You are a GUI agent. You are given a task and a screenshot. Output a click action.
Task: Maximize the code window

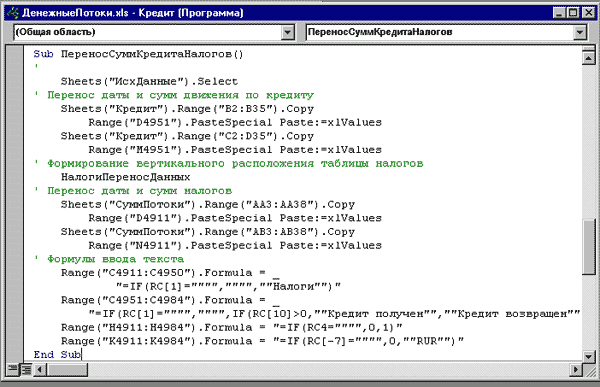click(x=574, y=13)
